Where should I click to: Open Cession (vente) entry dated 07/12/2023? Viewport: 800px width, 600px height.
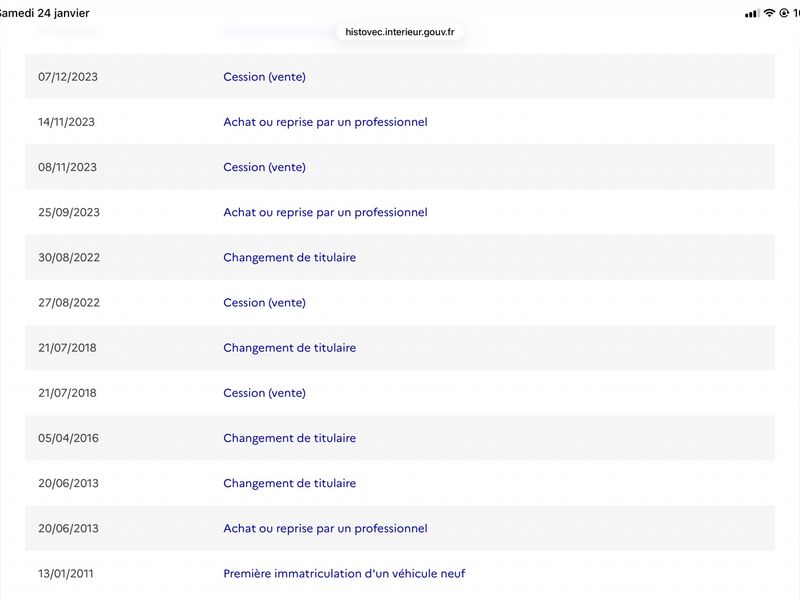(x=264, y=77)
